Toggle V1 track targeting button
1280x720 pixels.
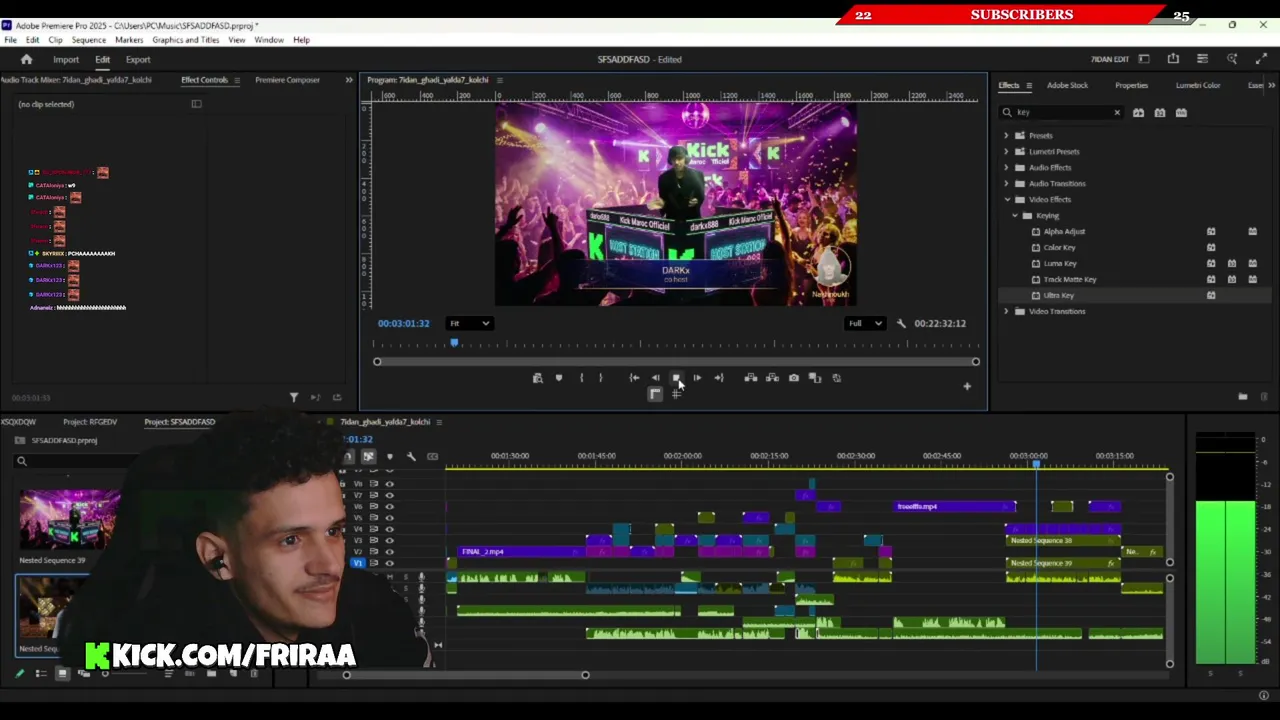(358, 563)
